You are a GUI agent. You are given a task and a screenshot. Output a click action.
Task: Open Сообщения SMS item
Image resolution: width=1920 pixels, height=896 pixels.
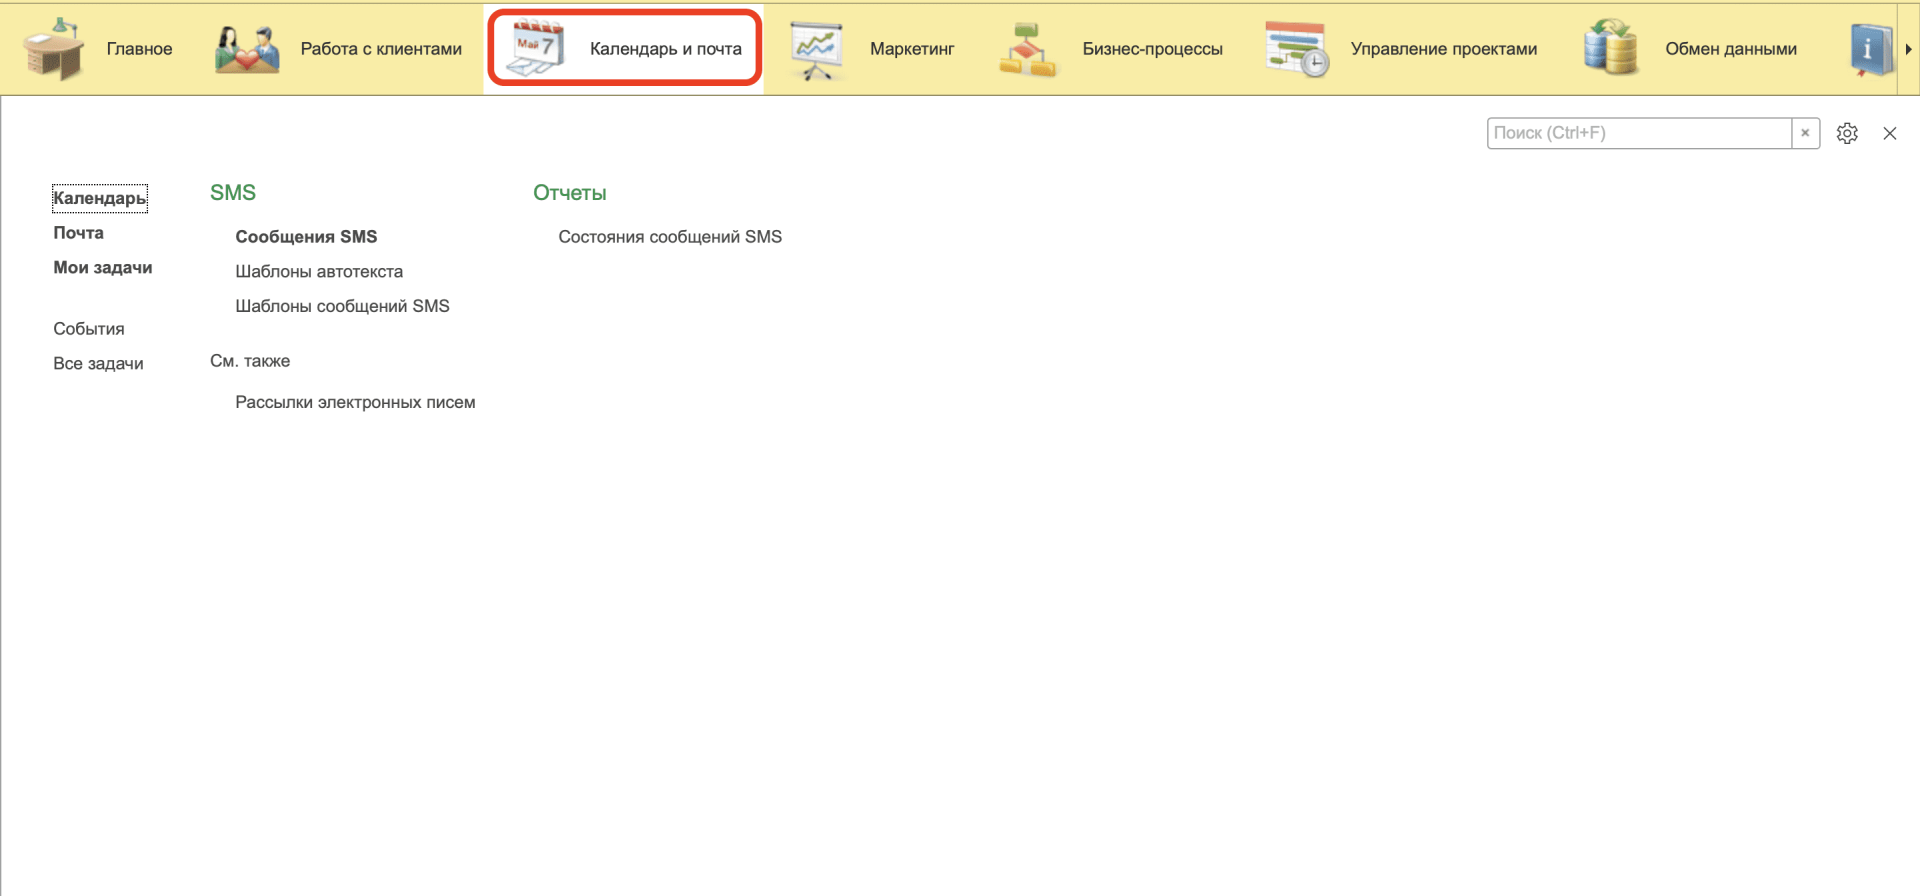coord(306,237)
